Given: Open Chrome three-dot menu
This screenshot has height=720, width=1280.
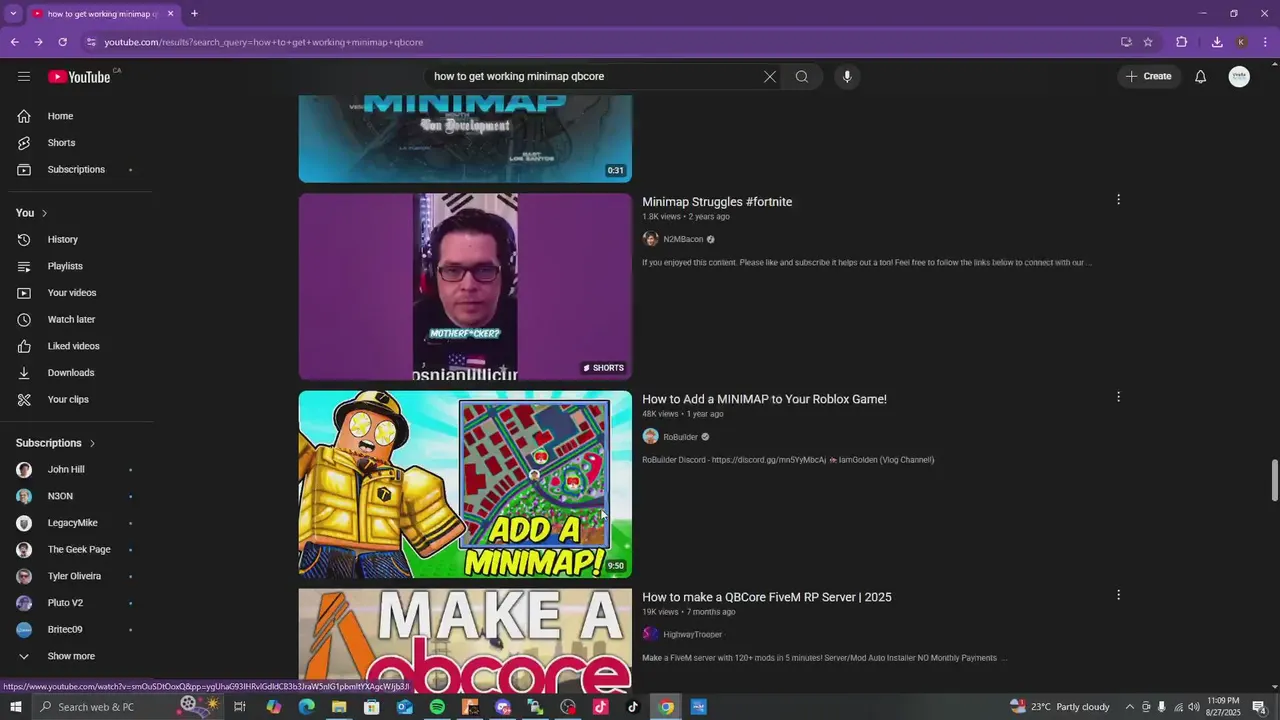Looking at the screenshot, I should point(1266,42).
